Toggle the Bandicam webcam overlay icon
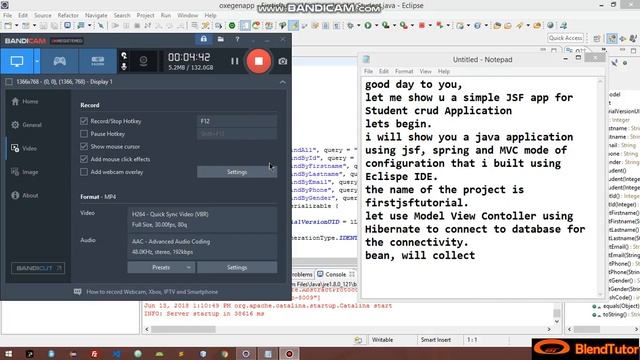 click(143, 61)
